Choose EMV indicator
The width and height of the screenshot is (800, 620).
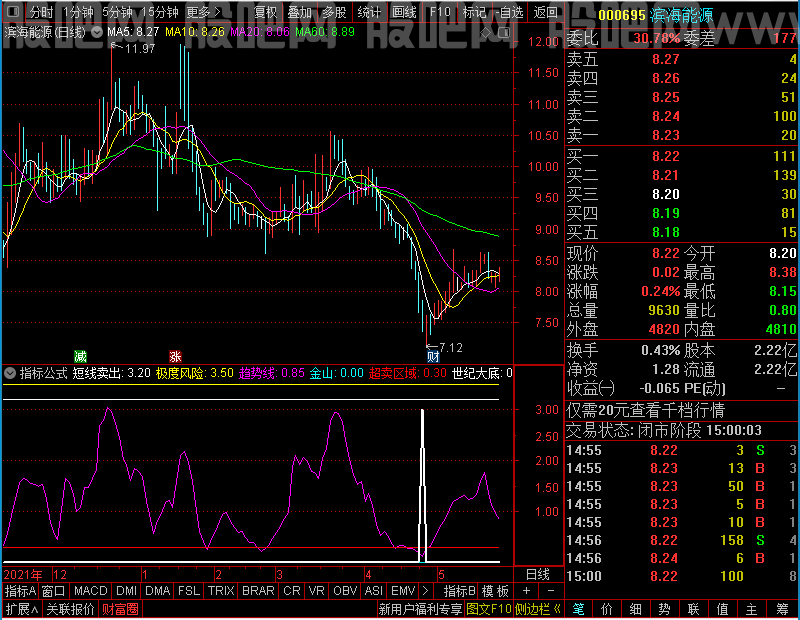tap(403, 591)
